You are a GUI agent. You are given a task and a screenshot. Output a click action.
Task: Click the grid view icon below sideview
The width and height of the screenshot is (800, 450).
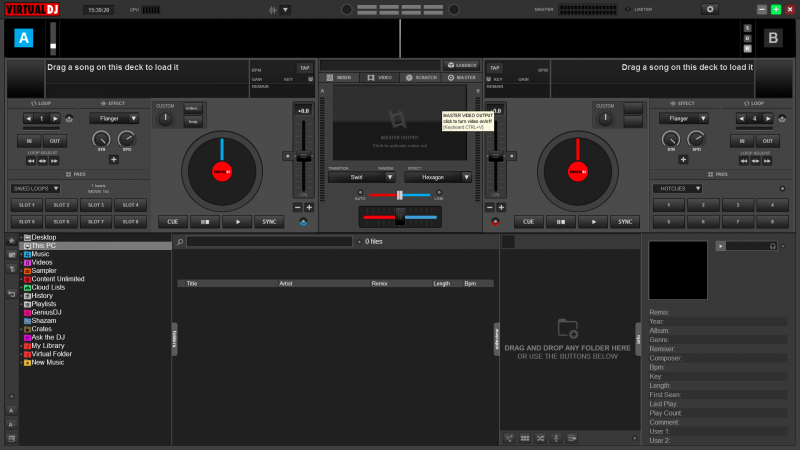524,438
